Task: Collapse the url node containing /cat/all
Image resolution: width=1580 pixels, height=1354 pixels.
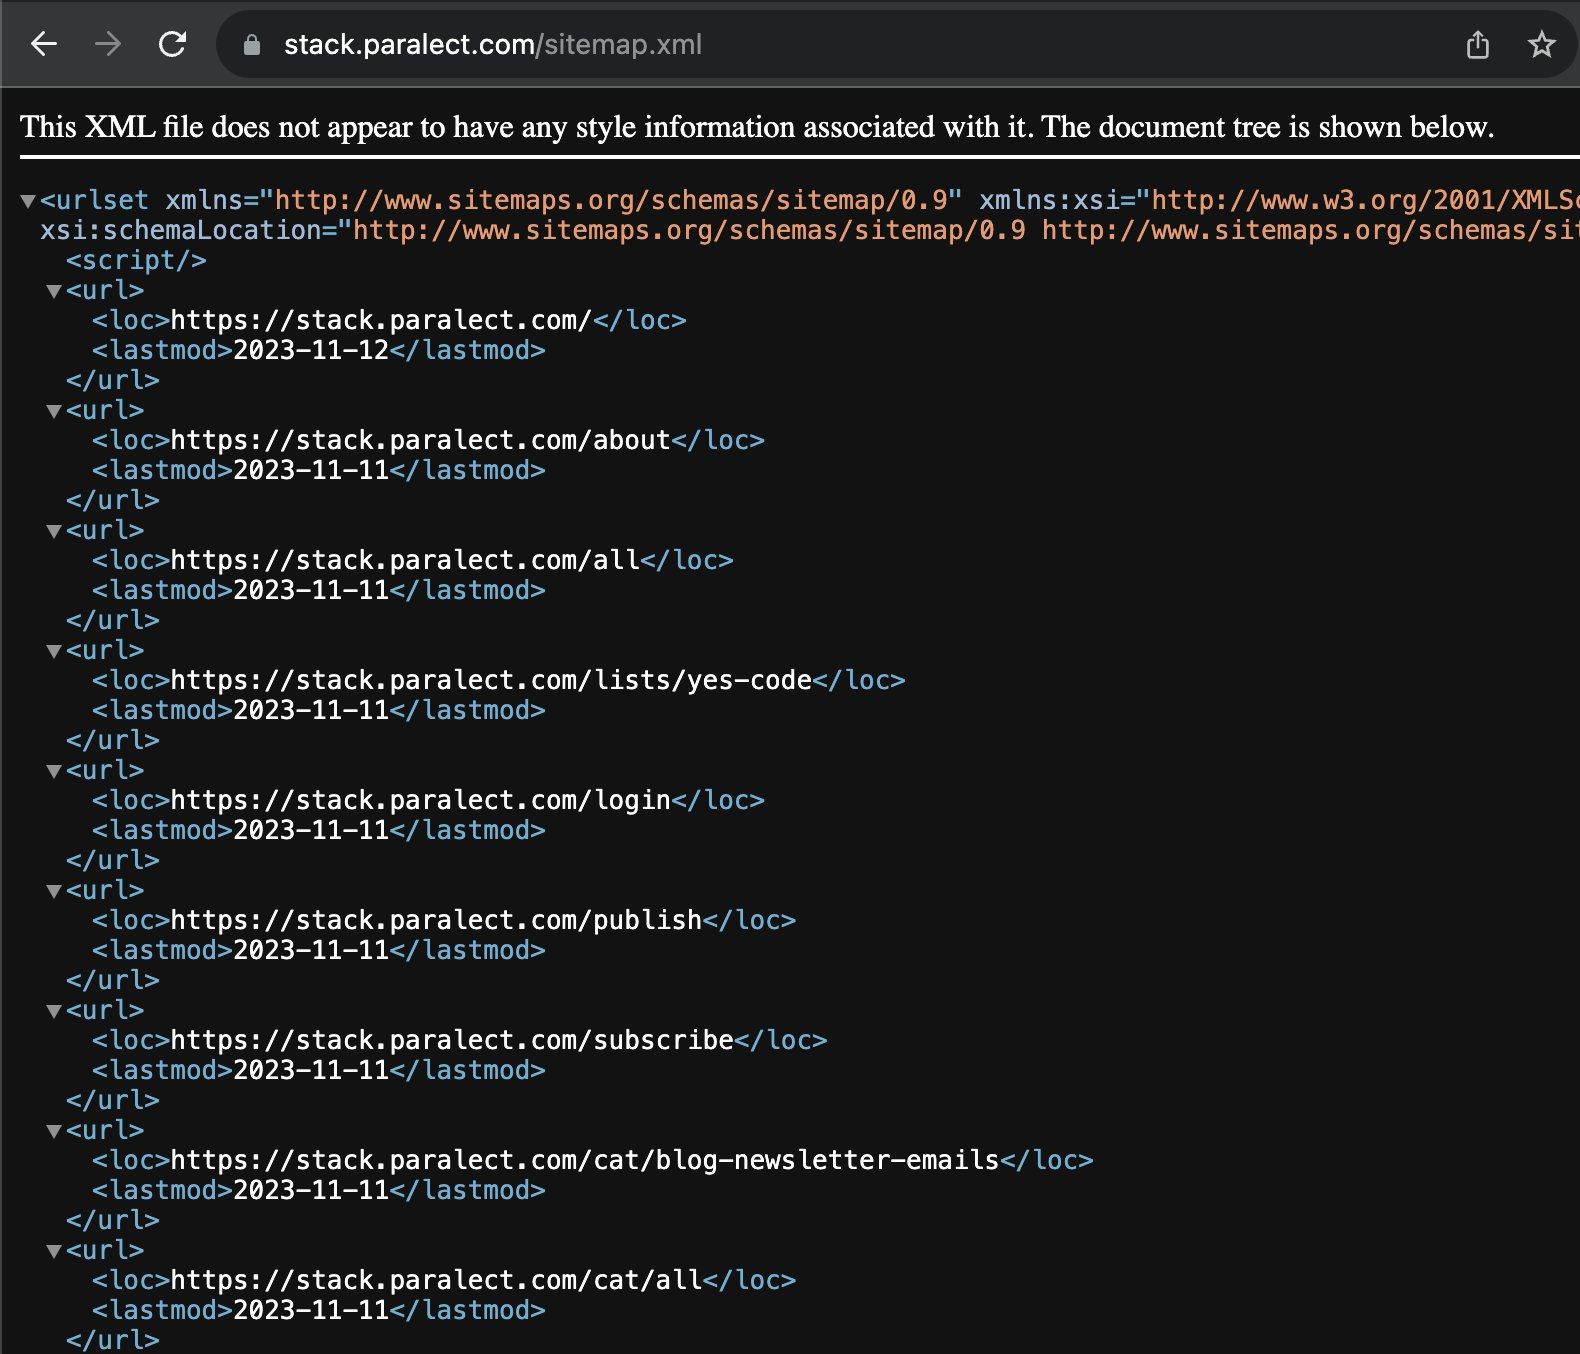Action: point(54,1251)
